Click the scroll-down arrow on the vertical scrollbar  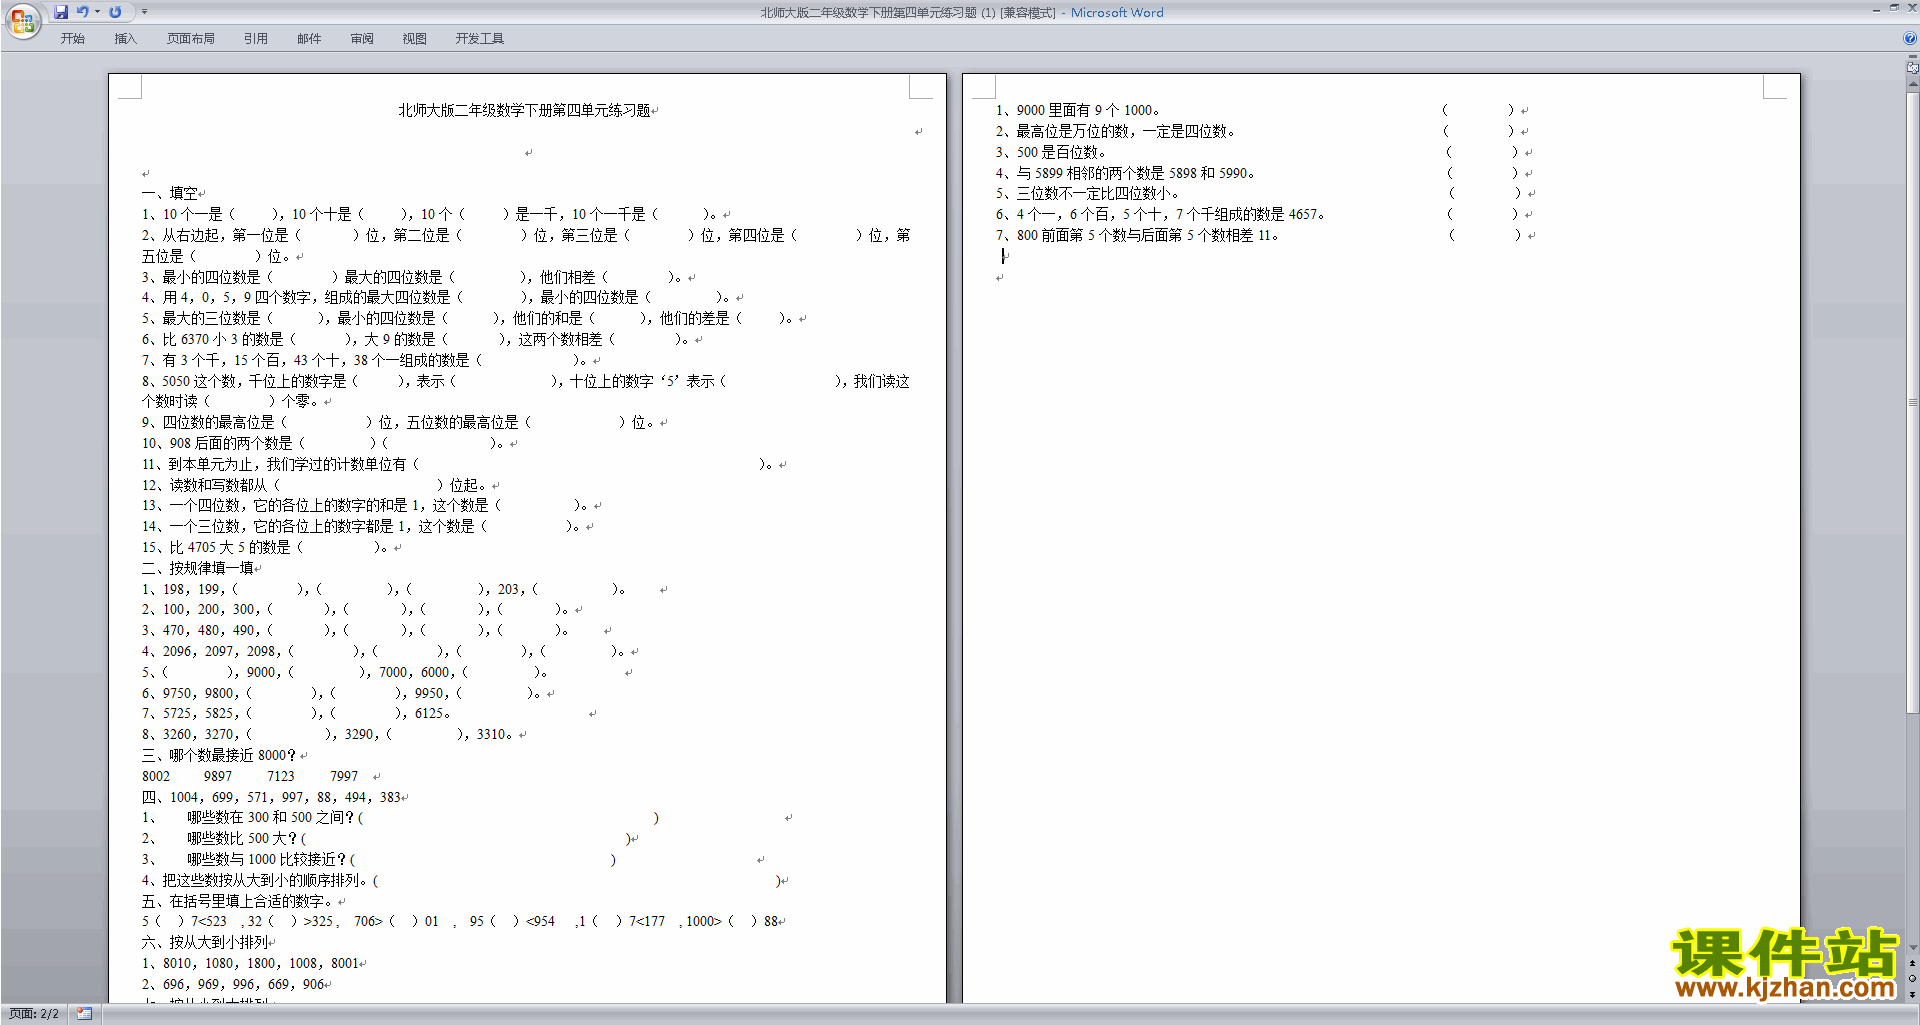click(x=1913, y=948)
